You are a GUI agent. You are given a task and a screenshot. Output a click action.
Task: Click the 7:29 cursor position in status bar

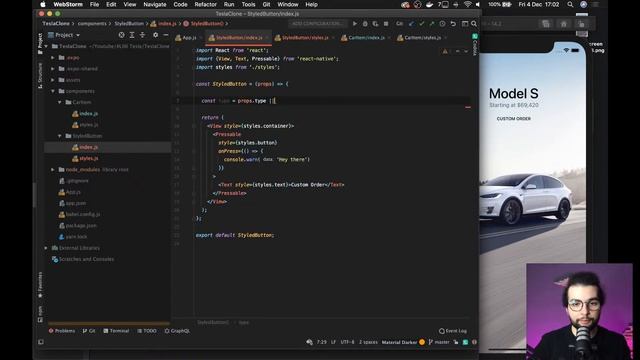point(322,342)
